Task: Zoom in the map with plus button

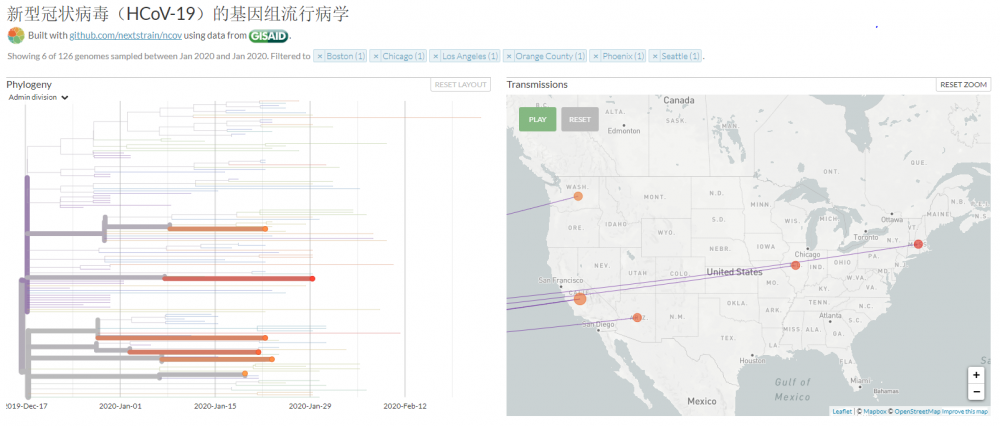Action: (975, 374)
